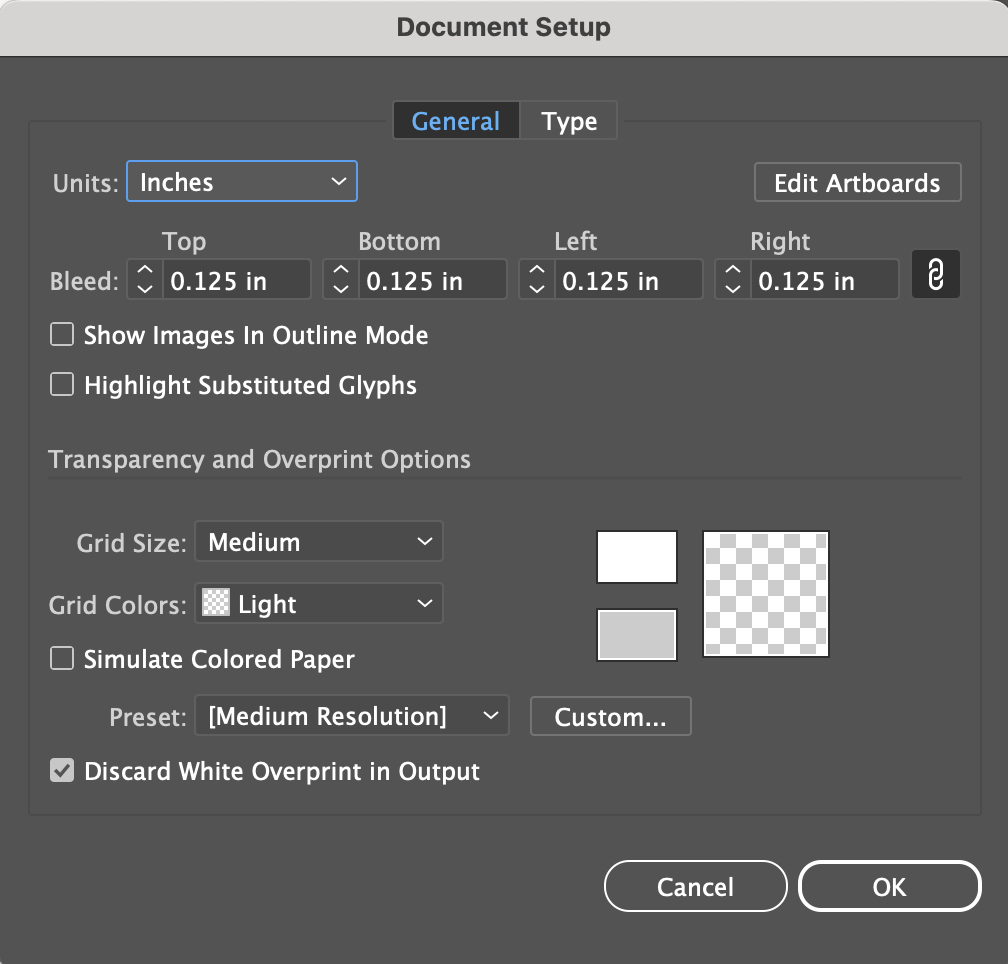Open the Units dropdown
Viewport: 1008px width, 964px height.
(x=242, y=182)
